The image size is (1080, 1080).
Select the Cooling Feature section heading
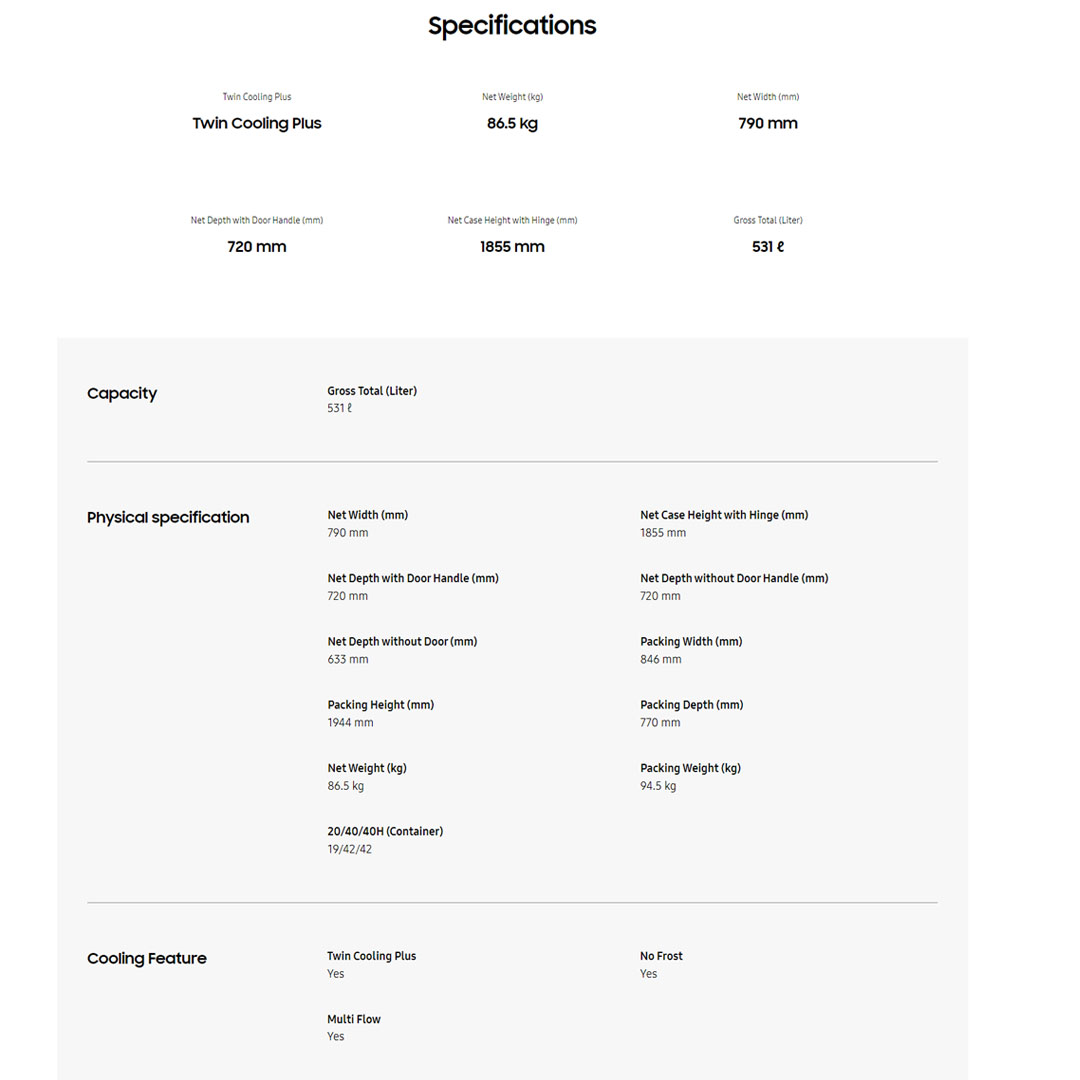point(147,959)
